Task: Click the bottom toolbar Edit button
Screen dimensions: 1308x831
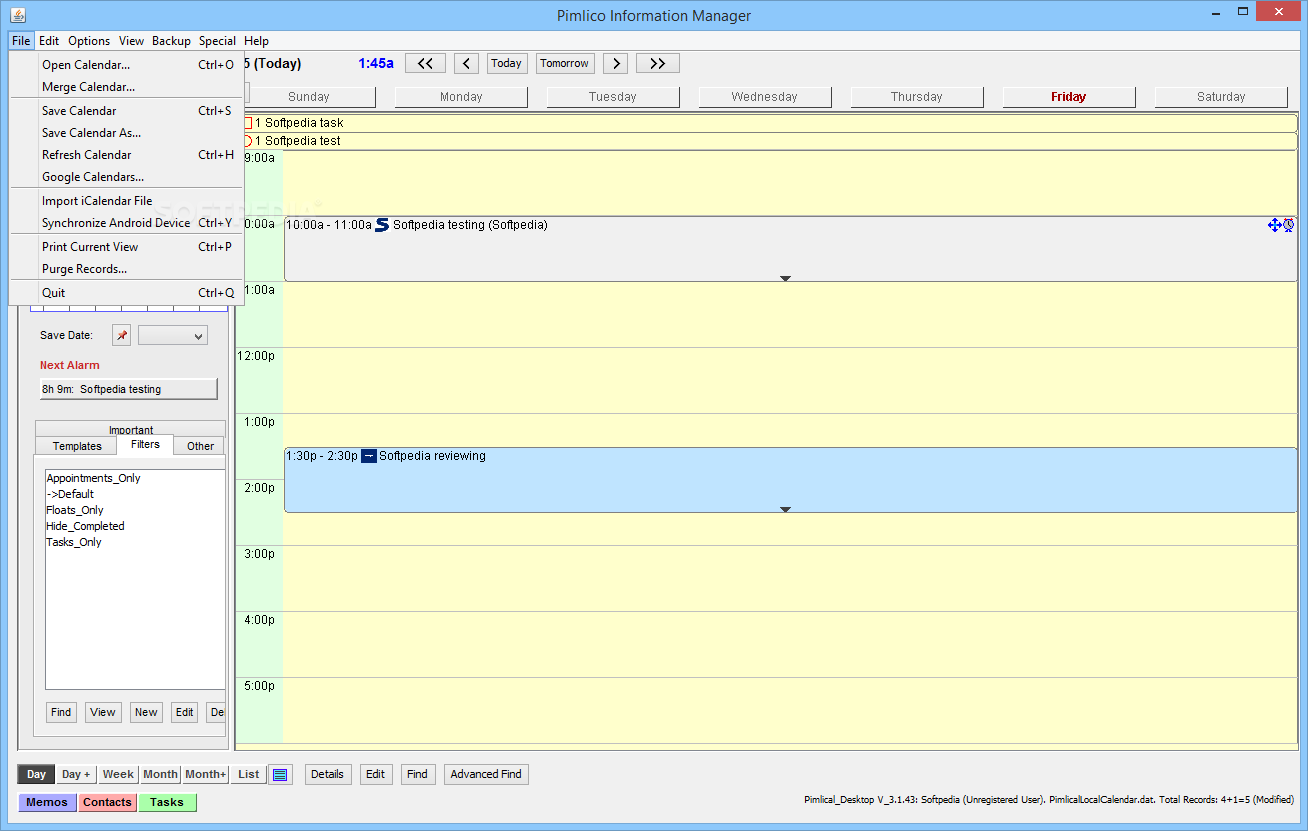Action: 375,774
